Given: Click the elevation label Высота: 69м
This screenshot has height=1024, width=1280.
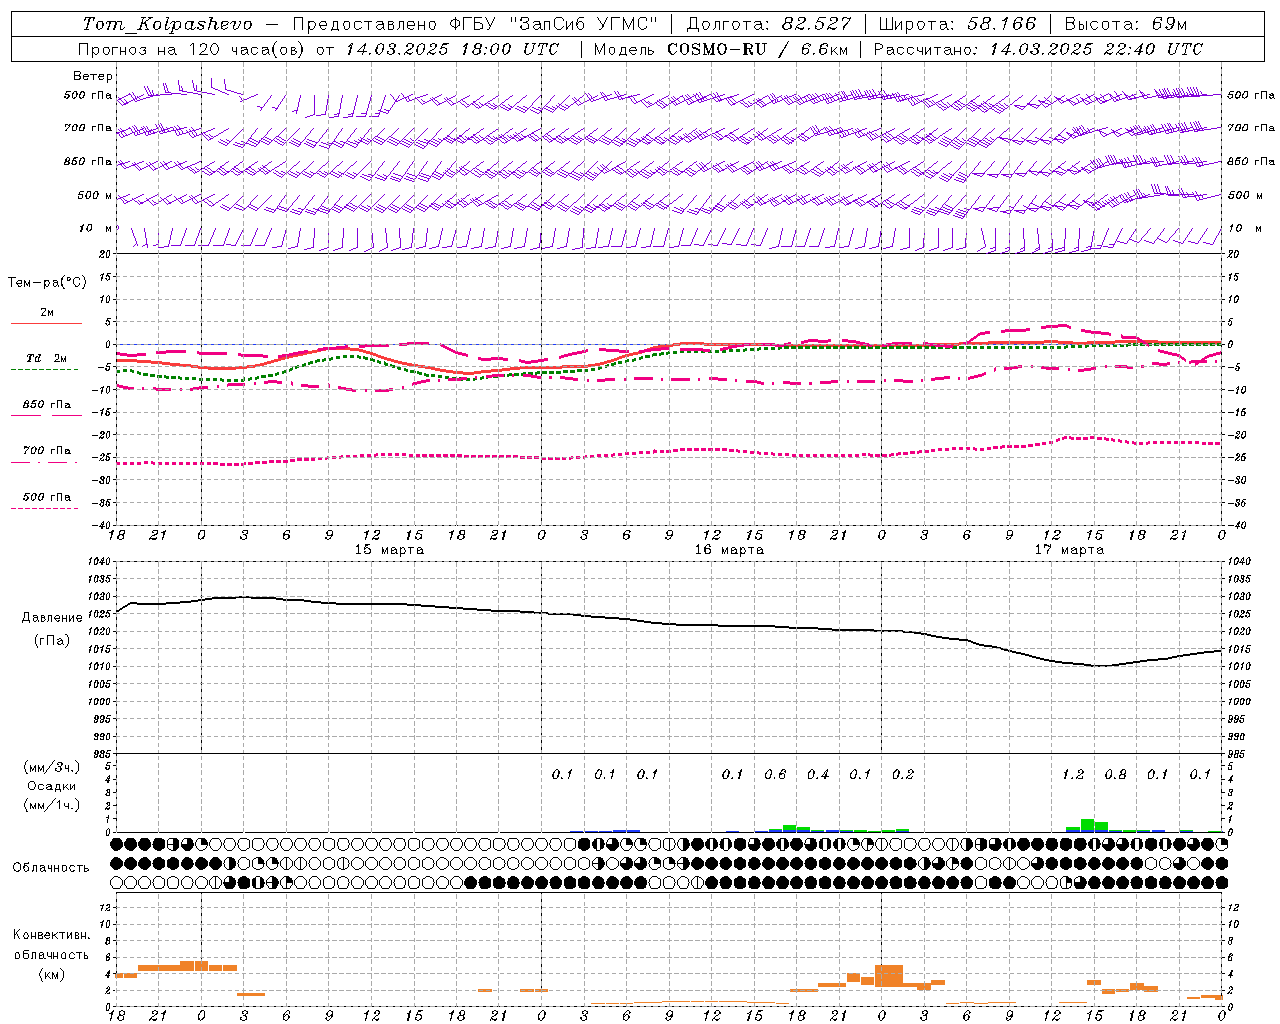Looking at the screenshot, I should tap(1125, 24).
